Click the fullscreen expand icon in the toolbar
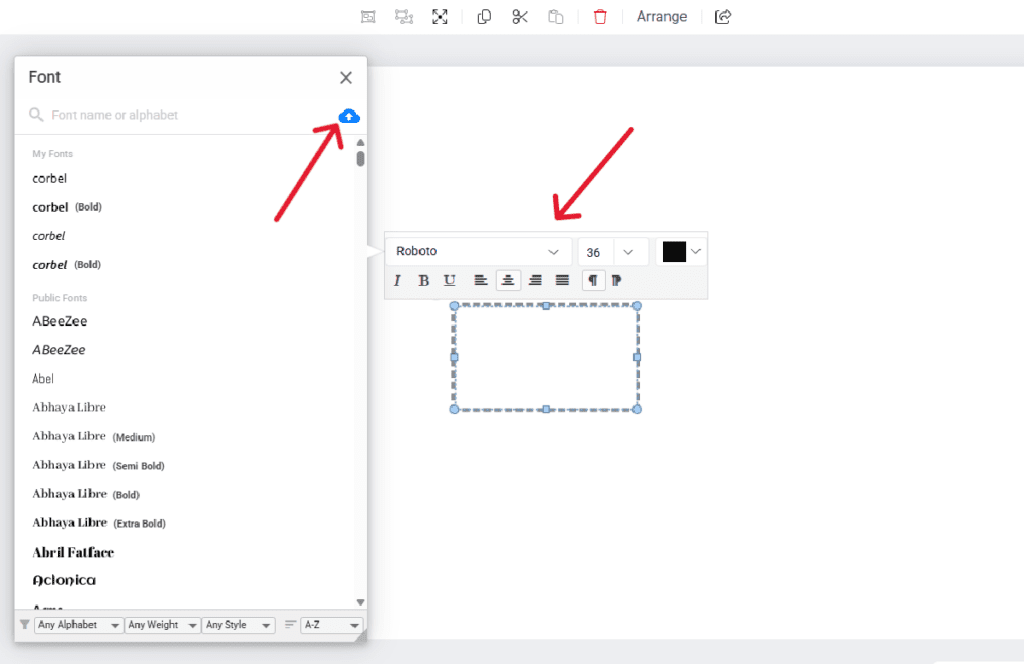This screenshot has width=1024, height=664. coord(440,16)
